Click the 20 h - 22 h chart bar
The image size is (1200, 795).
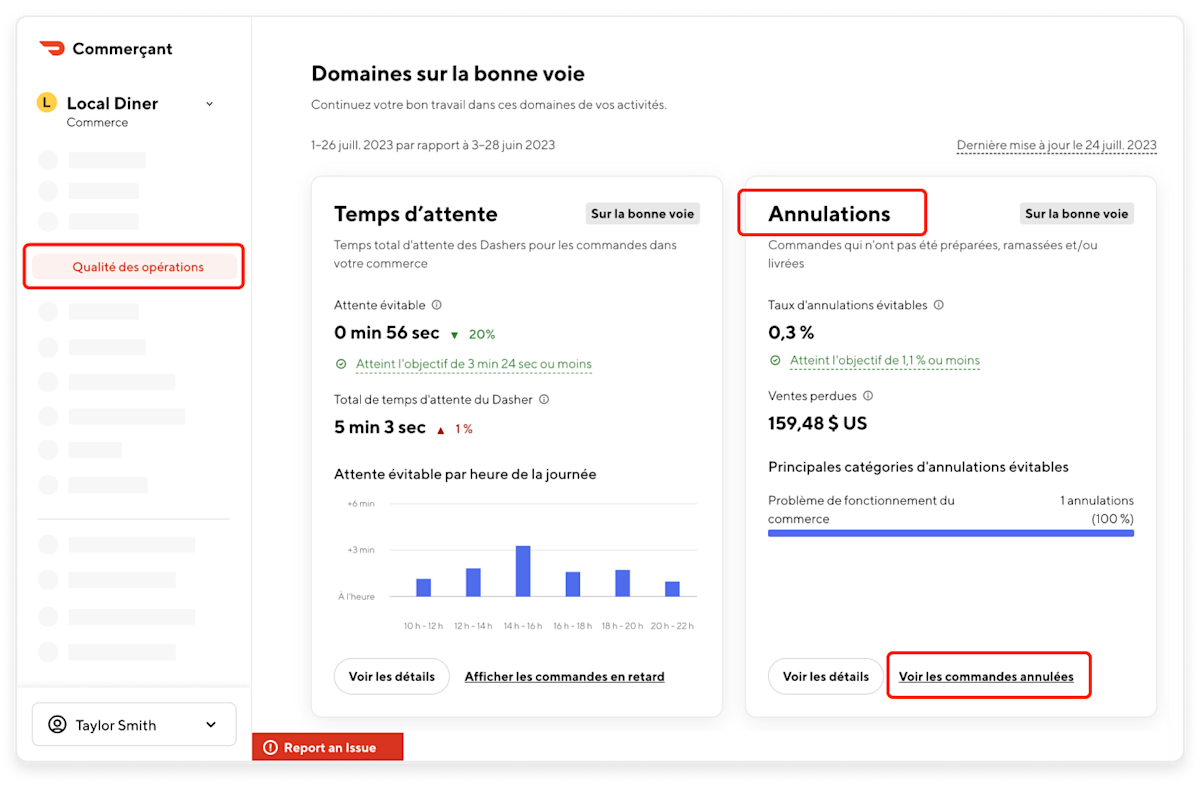[x=672, y=589]
